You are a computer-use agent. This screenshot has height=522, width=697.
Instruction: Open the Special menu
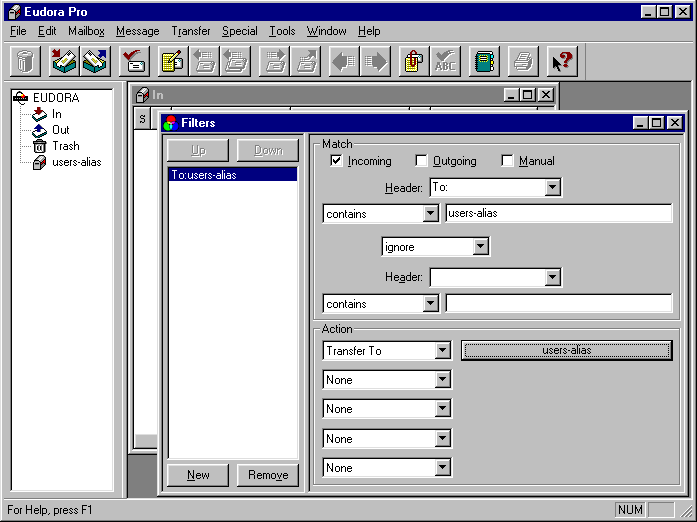(239, 31)
